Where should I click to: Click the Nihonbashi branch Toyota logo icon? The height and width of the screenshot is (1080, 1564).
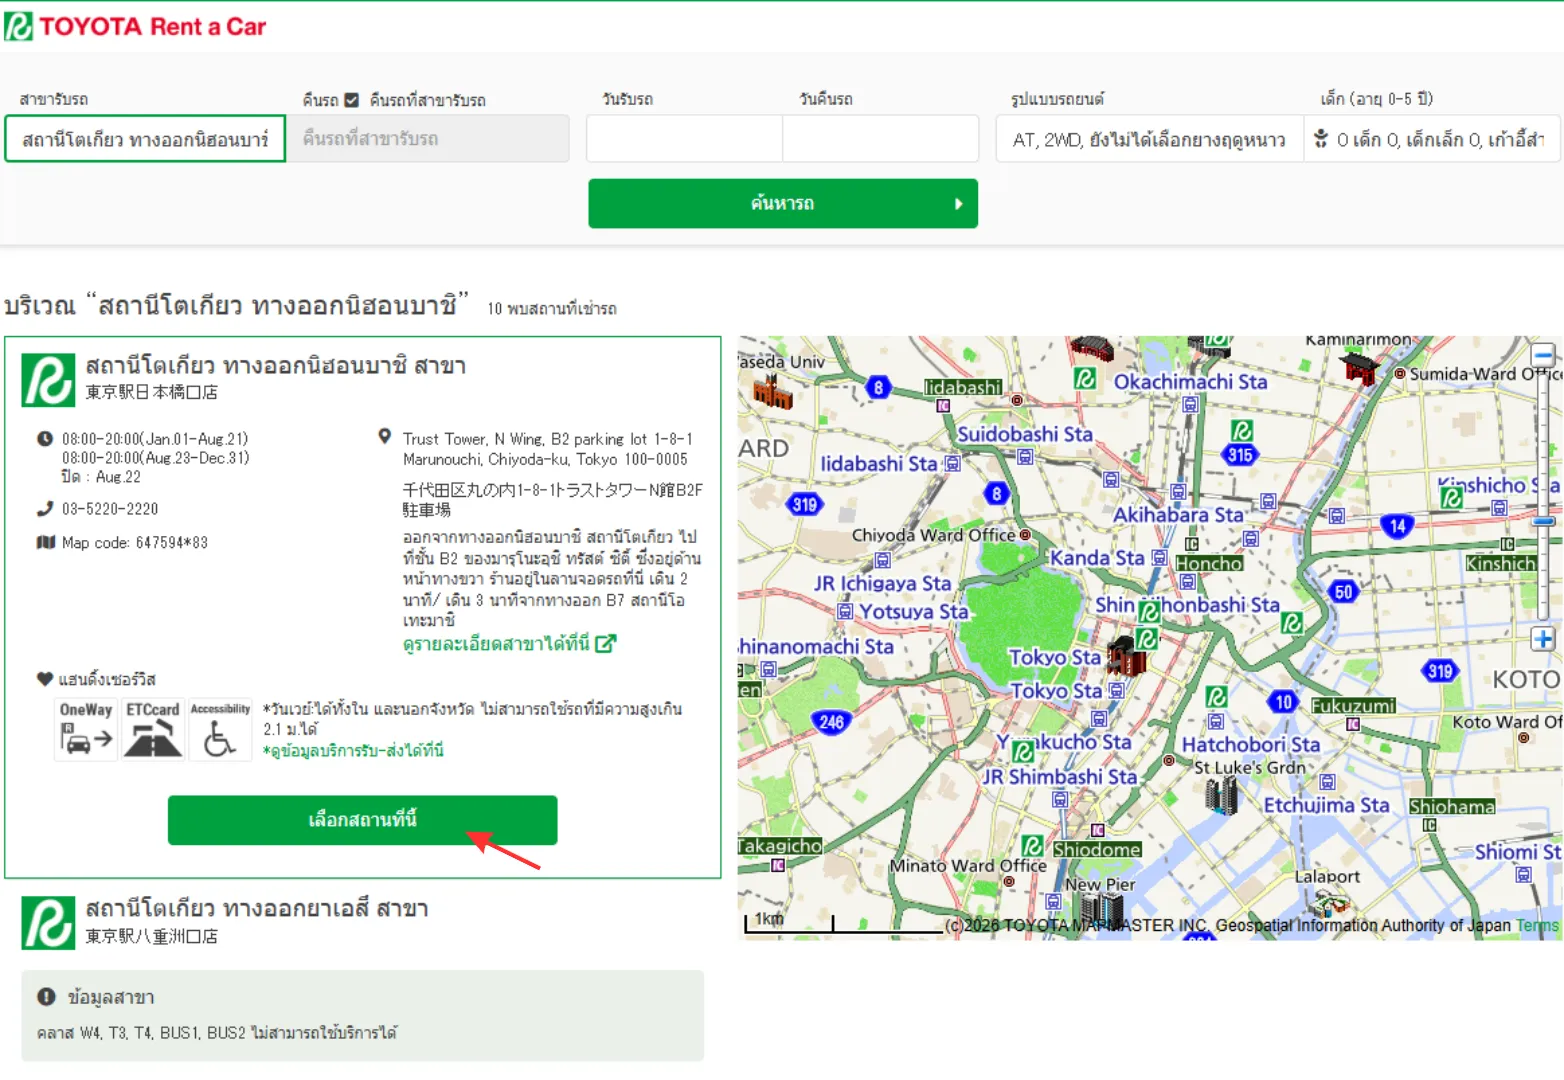[x=48, y=380]
